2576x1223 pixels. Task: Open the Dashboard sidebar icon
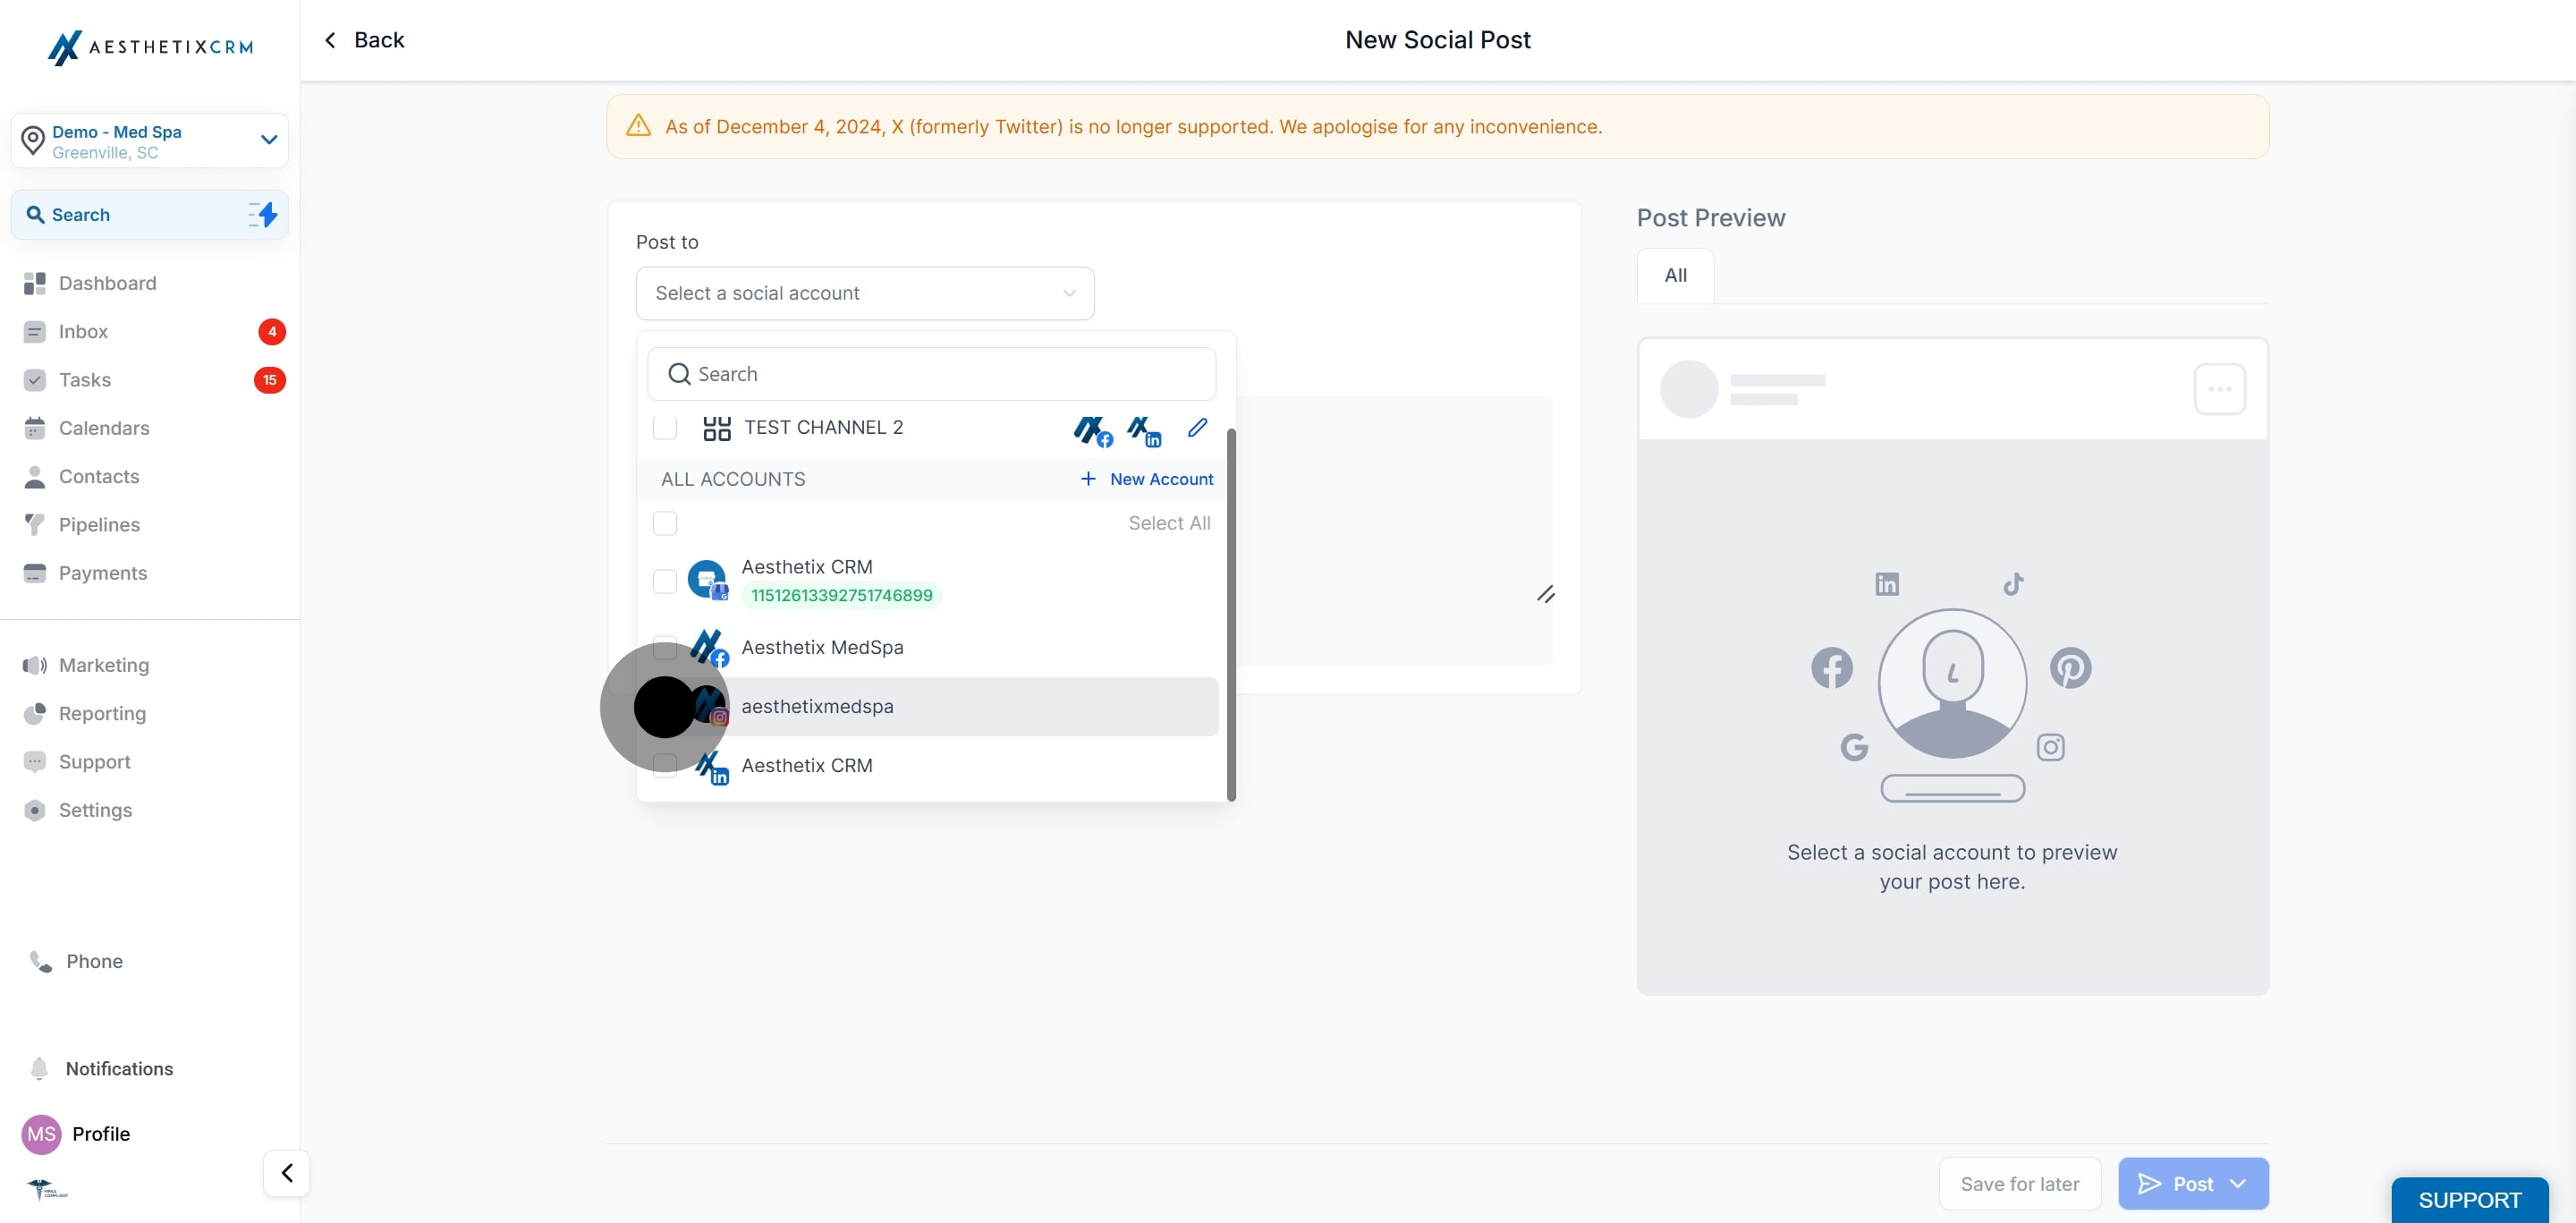click(x=35, y=283)
